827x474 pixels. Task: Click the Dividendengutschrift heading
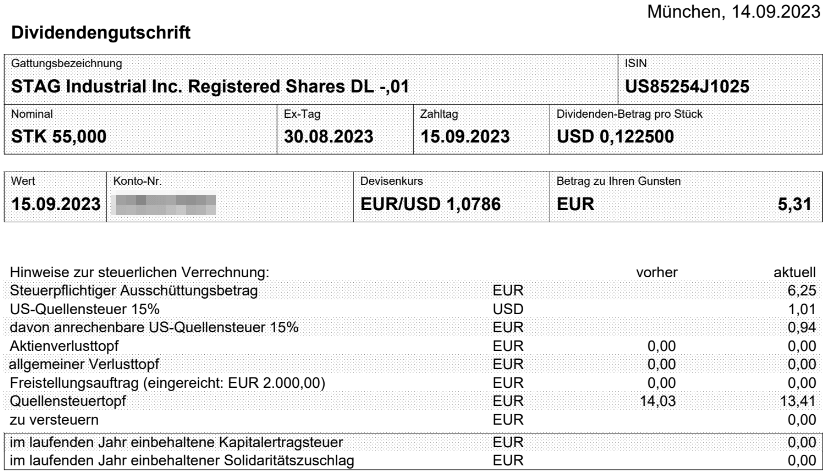coord(101,33)
